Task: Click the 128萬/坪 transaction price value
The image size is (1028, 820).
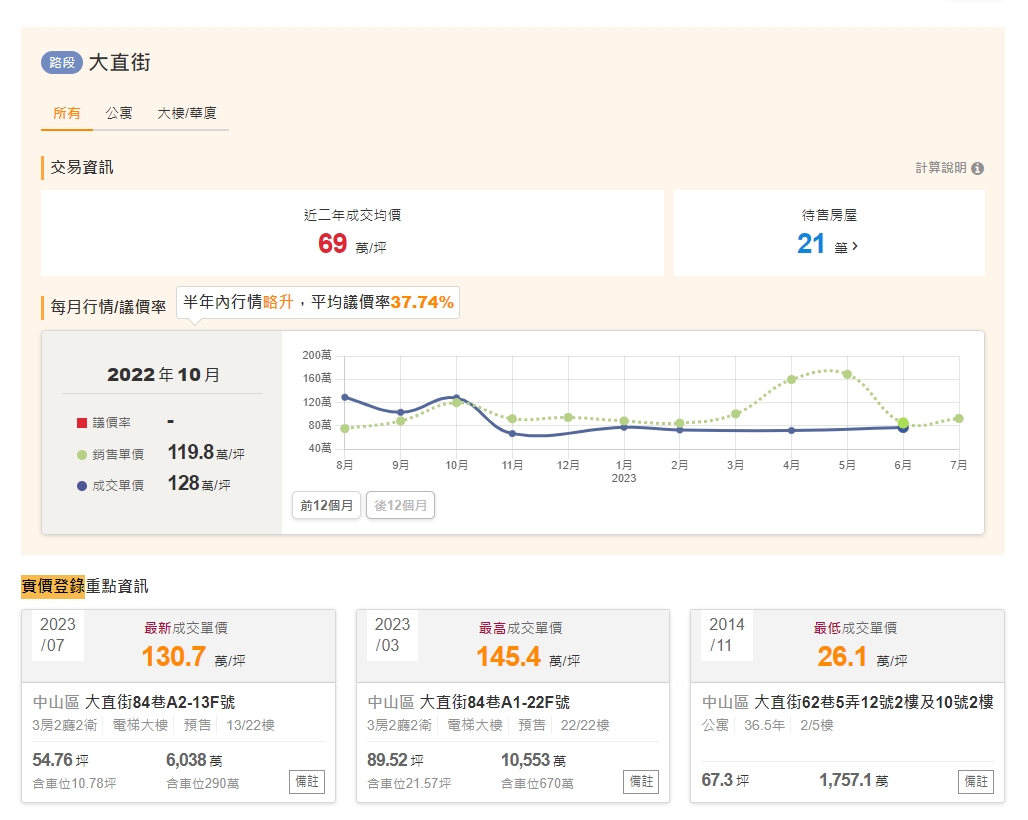Action: tap(199, 484)
